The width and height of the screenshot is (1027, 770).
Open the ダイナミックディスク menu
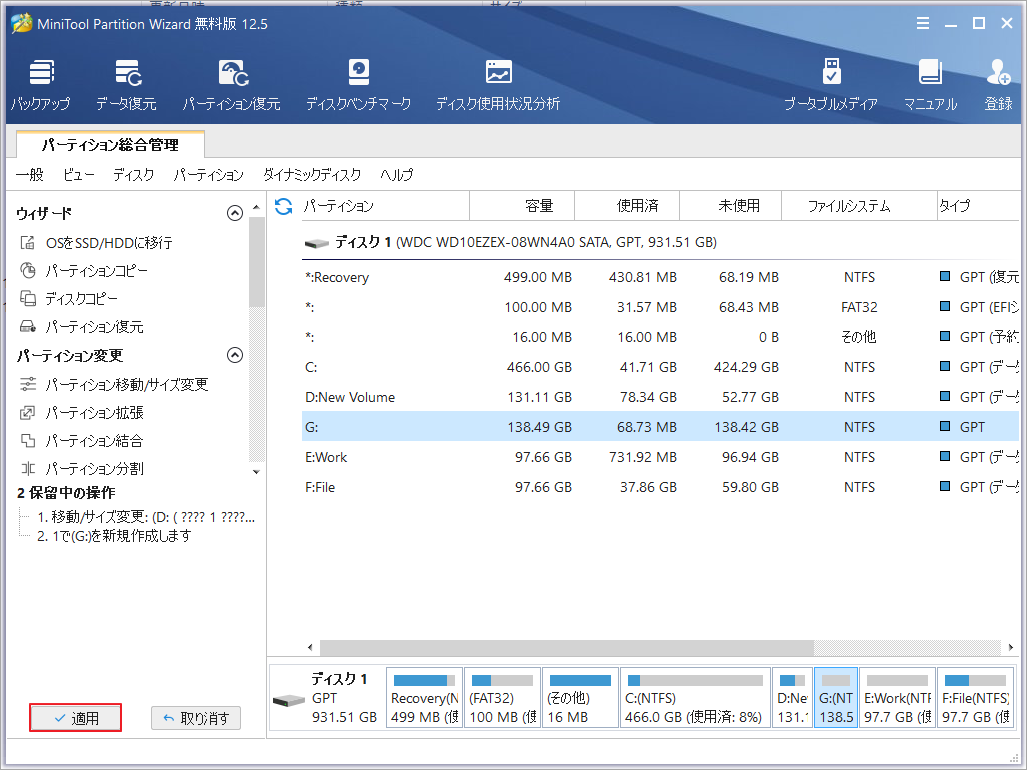311,175
